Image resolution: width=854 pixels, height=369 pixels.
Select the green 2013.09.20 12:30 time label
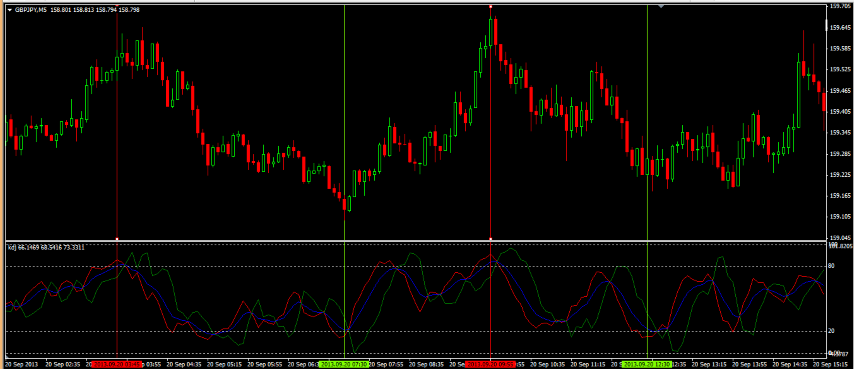click(647, 364)
